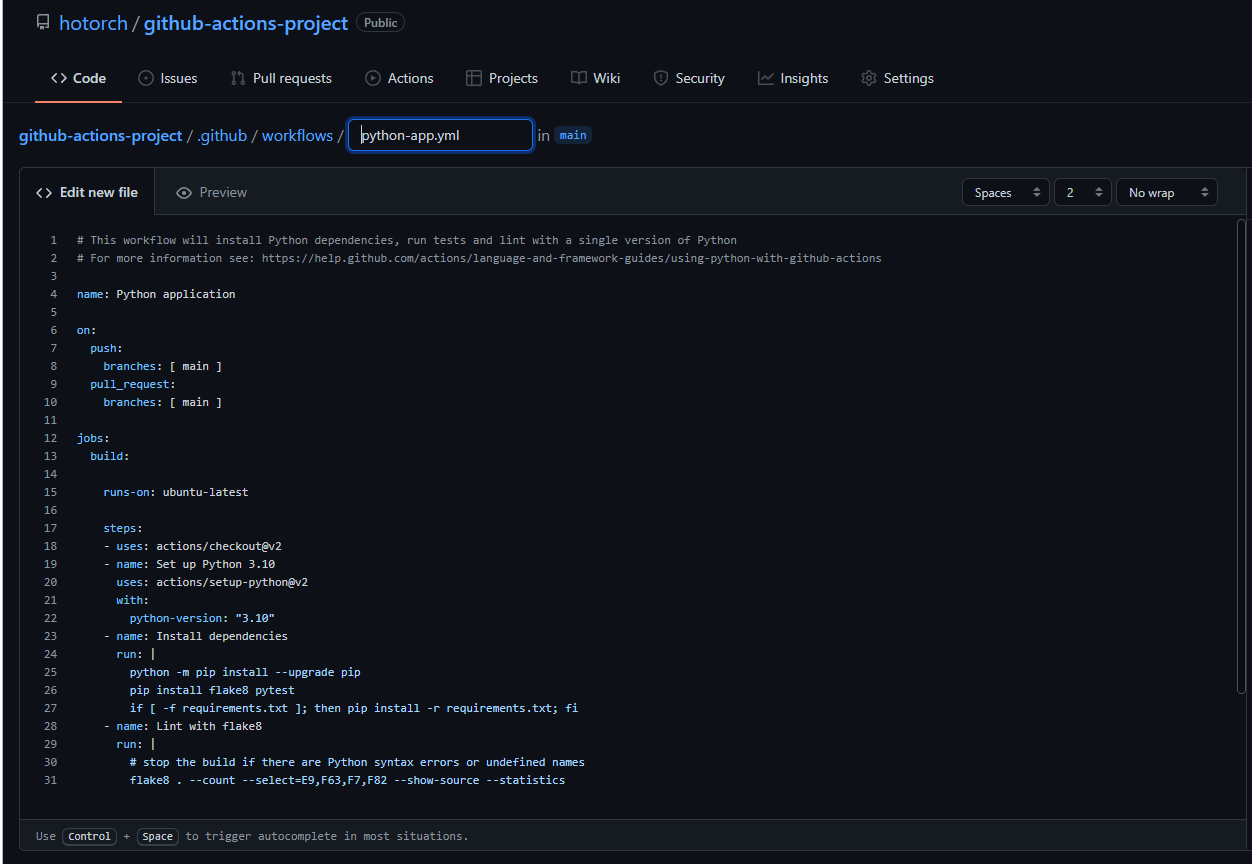Open the Issues tab

click(x=168, y=78)
